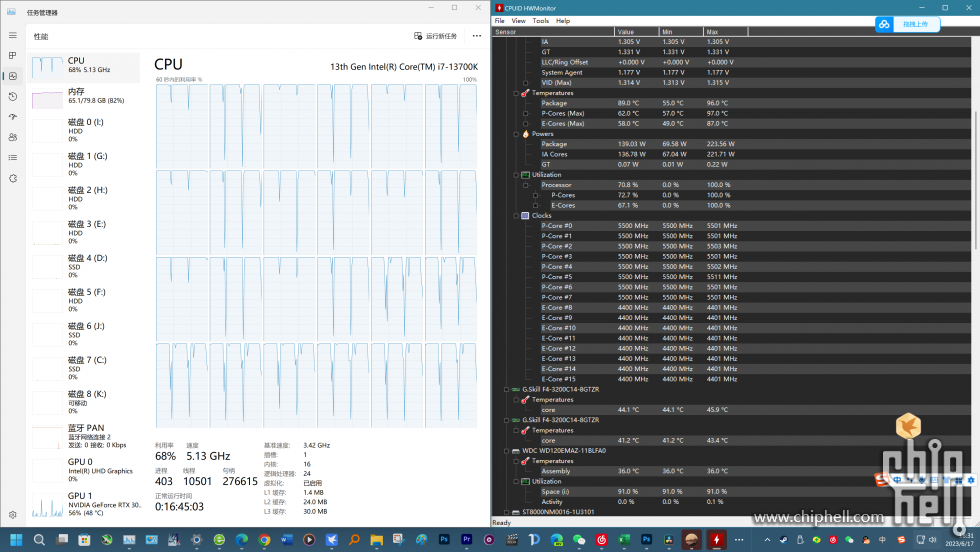980x552 pixels.
Task: Collapse the Processor utilization row
Action: click(526, 185)
